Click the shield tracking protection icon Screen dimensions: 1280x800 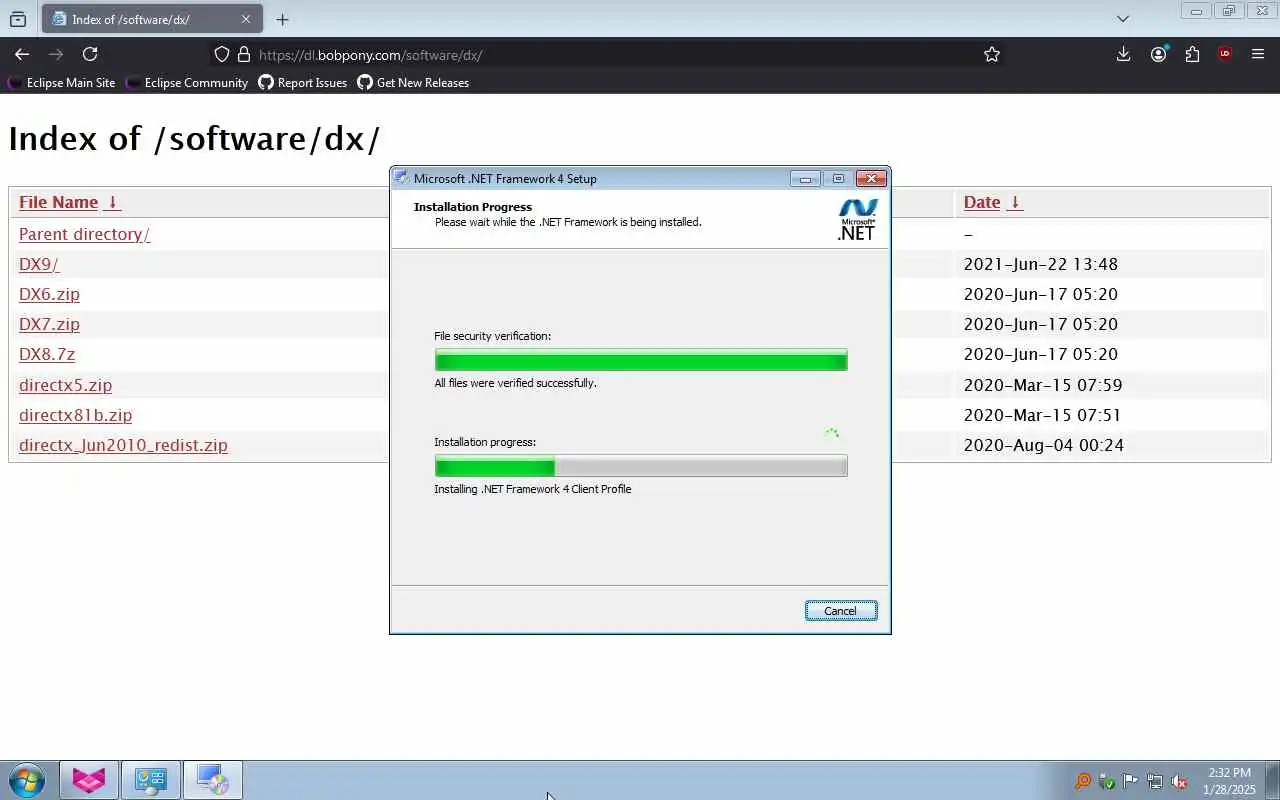coord(222,54)
